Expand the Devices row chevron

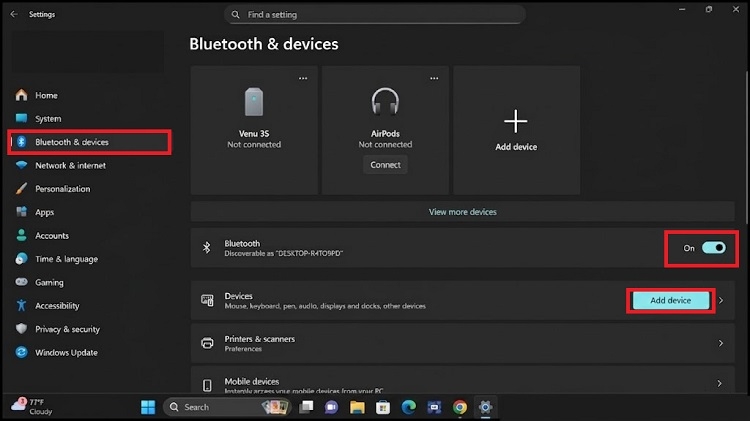tap(721, 300)
